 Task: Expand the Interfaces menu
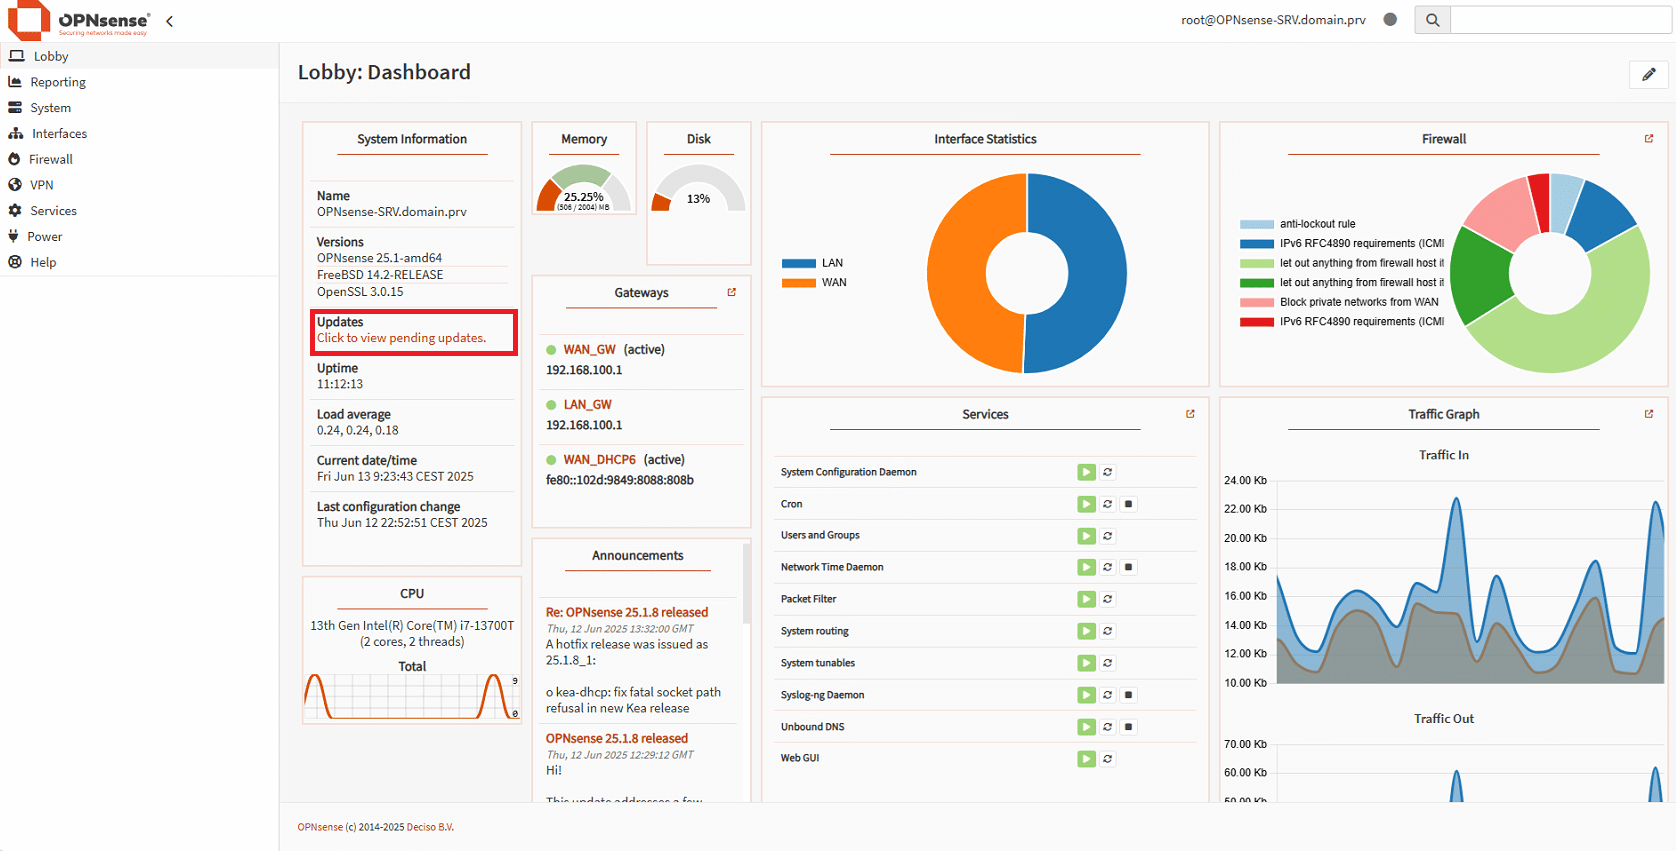139,133
